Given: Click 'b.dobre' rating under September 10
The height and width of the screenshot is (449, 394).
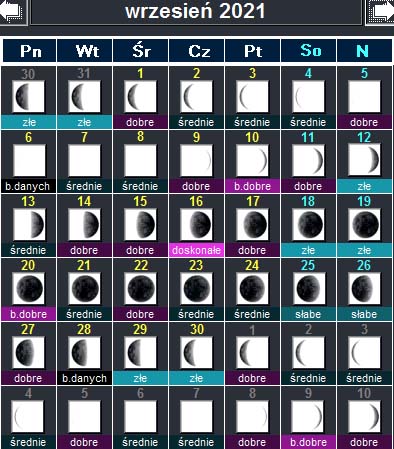Looking at the screenshot, I should (252, 186).
